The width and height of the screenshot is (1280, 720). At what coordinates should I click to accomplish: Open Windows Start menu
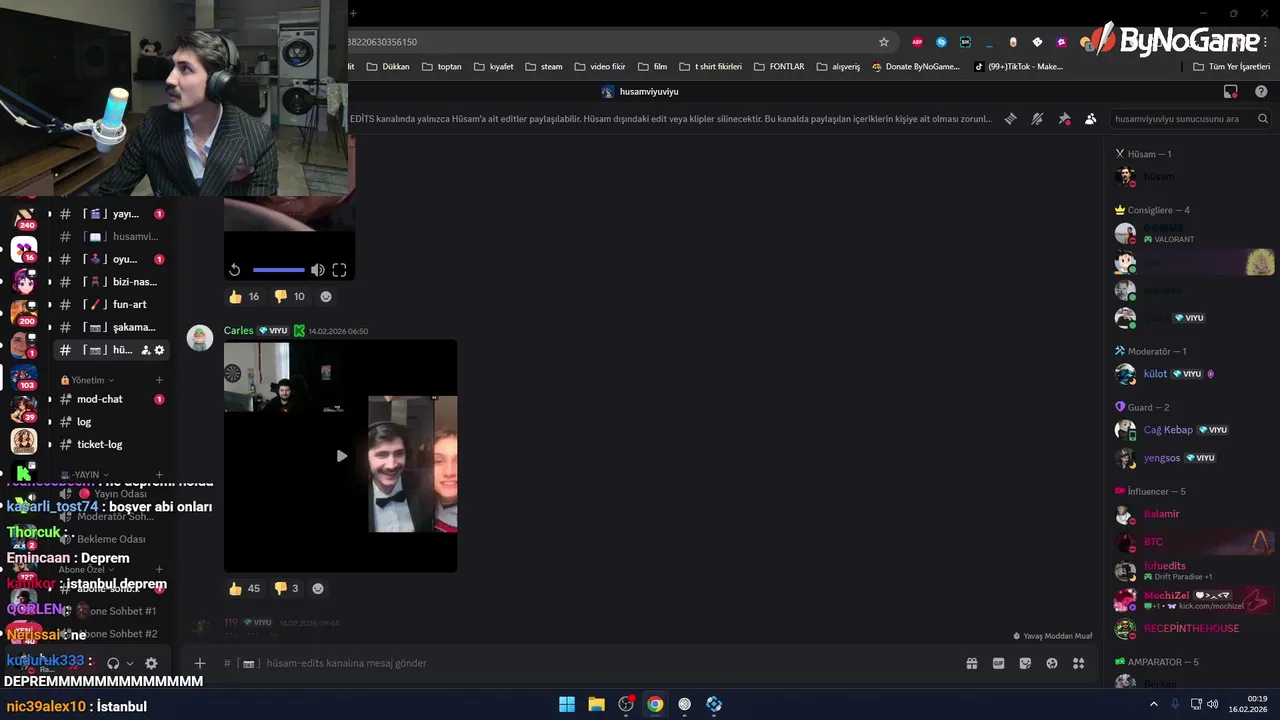coord(567,704)
